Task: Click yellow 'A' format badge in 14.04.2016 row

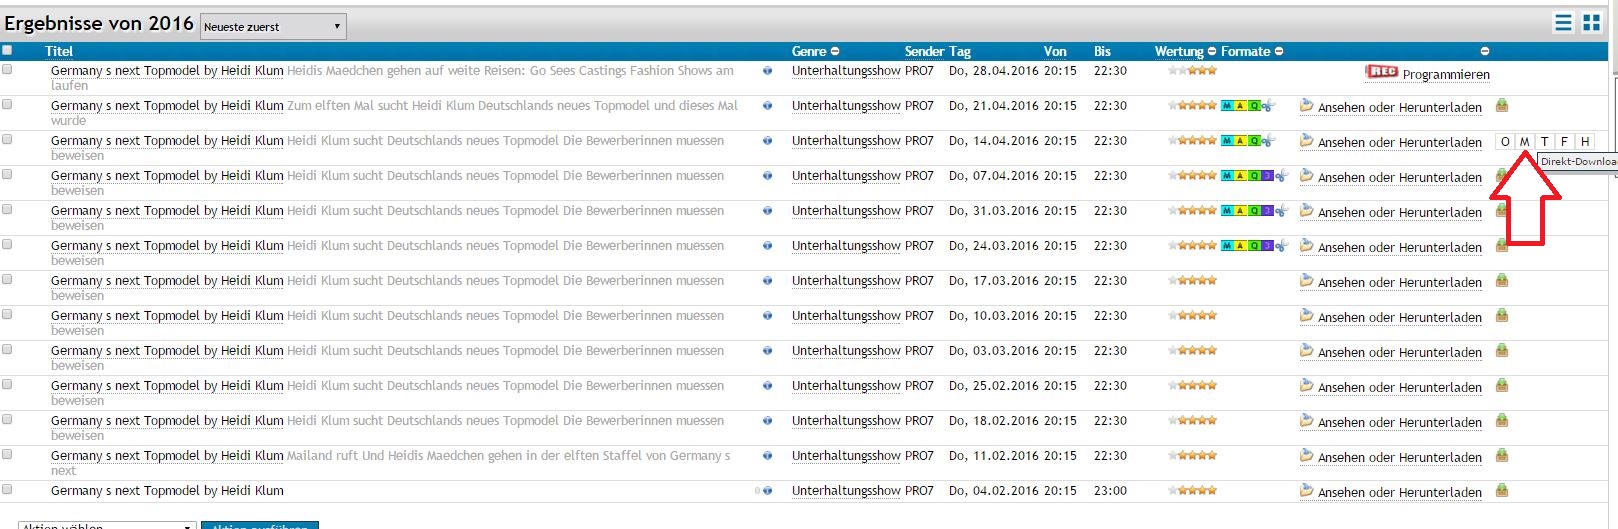Action: 1240,141
